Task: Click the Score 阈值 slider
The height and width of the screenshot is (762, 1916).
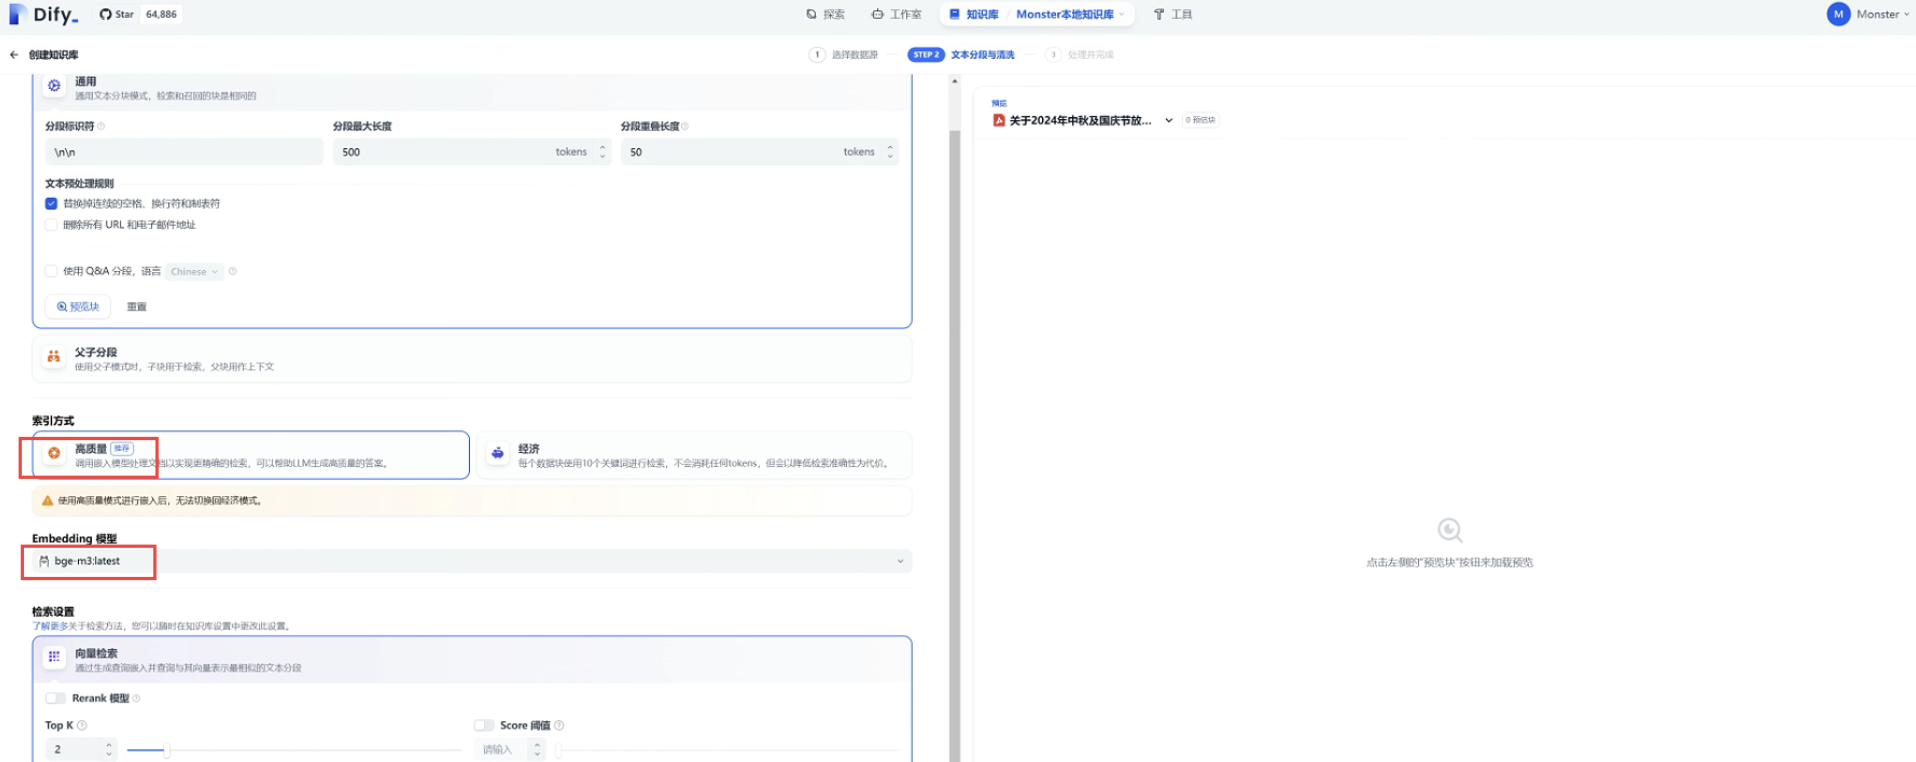Action: 728,749
